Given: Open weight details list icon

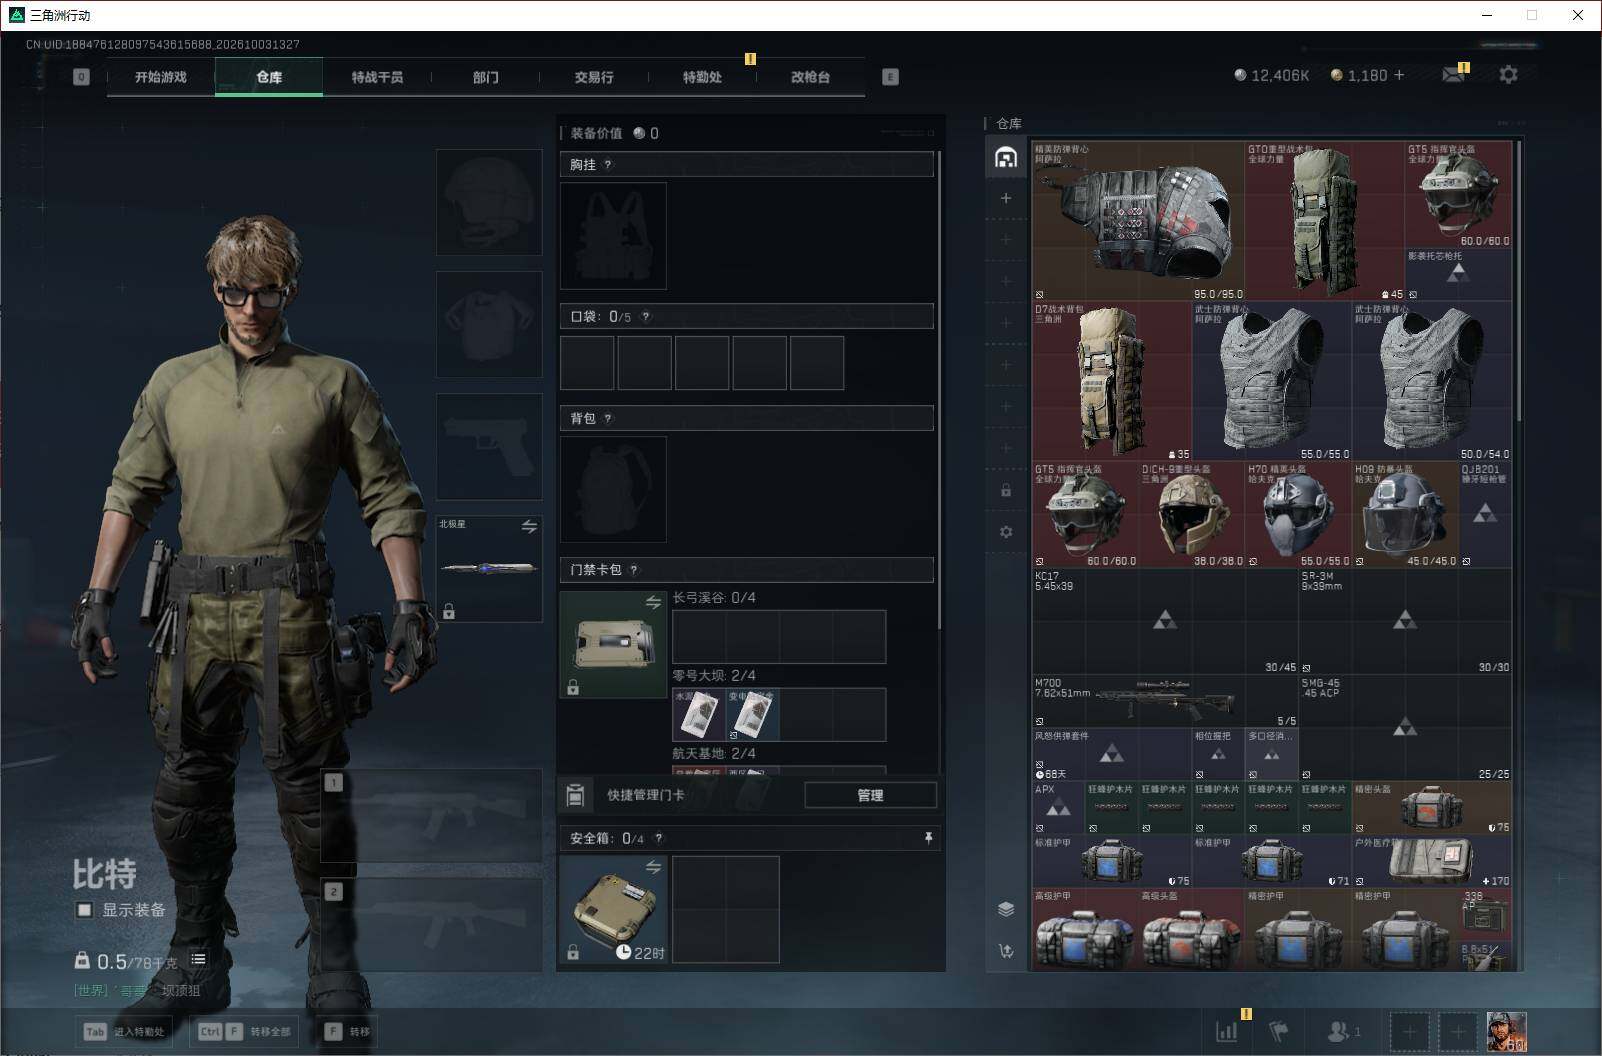Looking at the screenshot, I should pyautogui.click(x=198, y=960).
